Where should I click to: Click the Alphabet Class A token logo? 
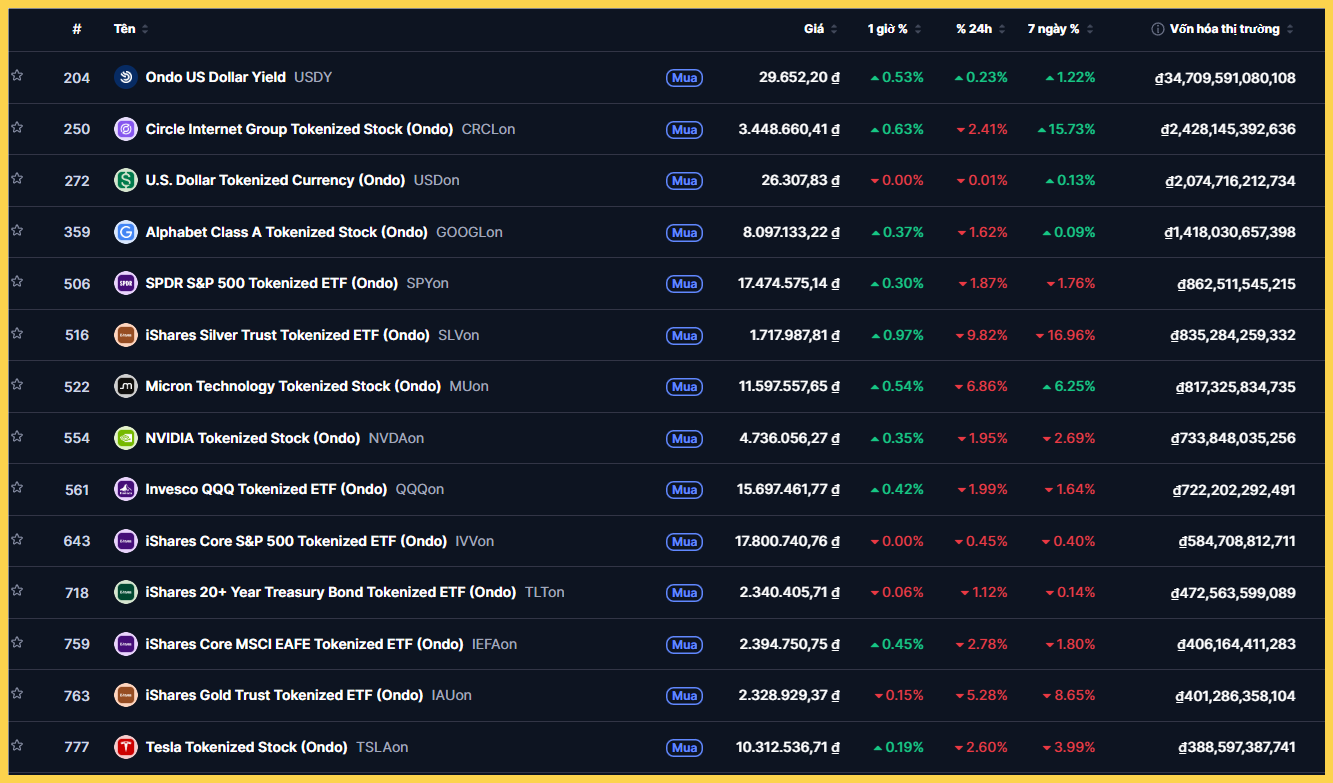125,231
